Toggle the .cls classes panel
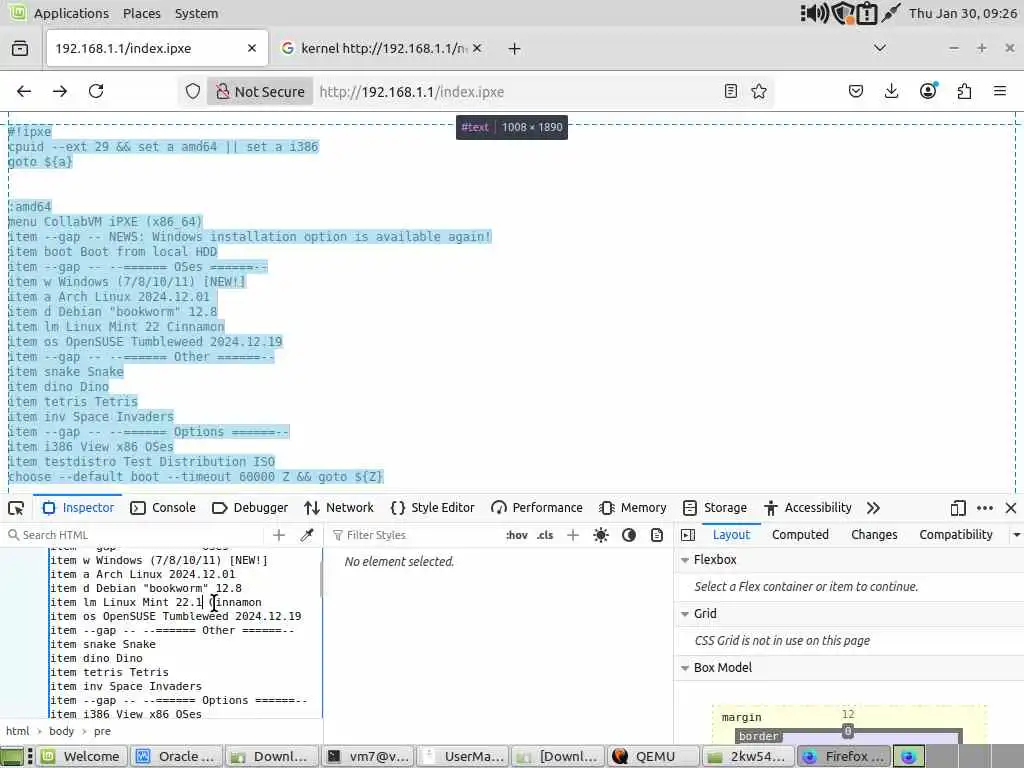Viewport: 1024px width, 768px height. pos(545,535)
